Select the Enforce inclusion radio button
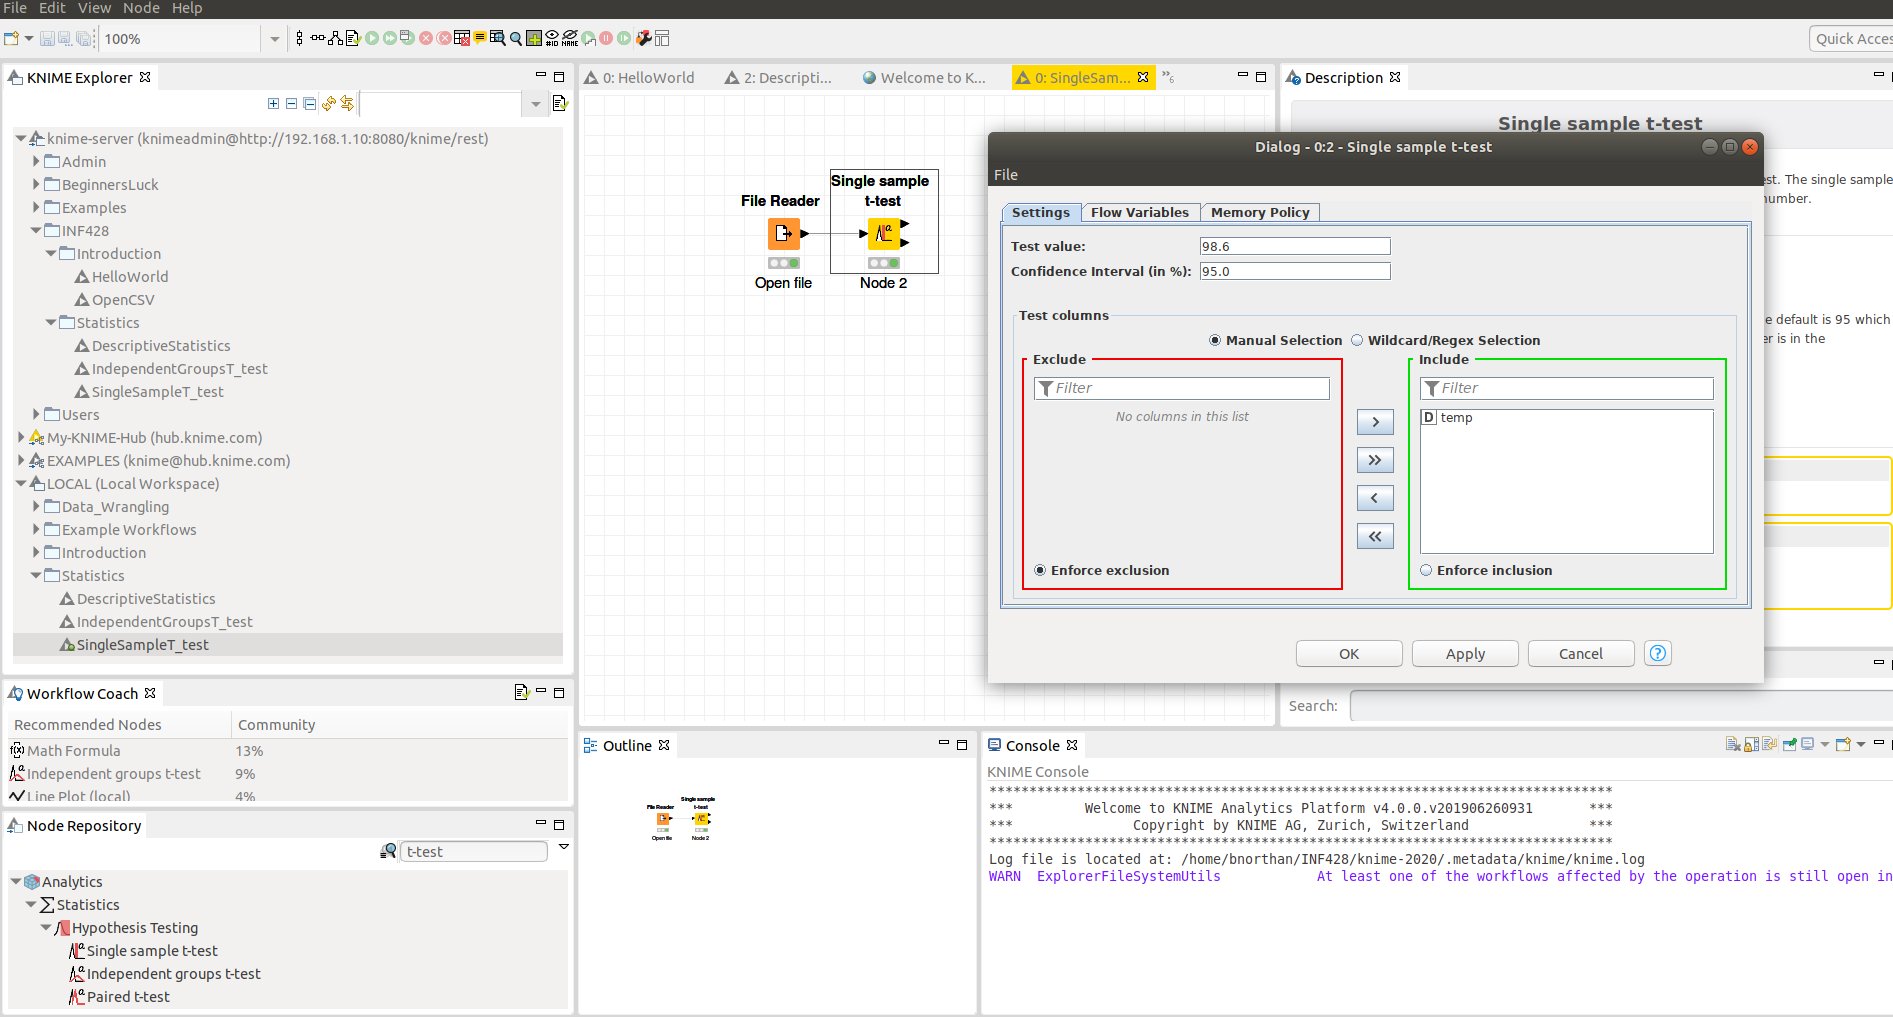This screenshot has width=1893, height=1017. 1426,570
